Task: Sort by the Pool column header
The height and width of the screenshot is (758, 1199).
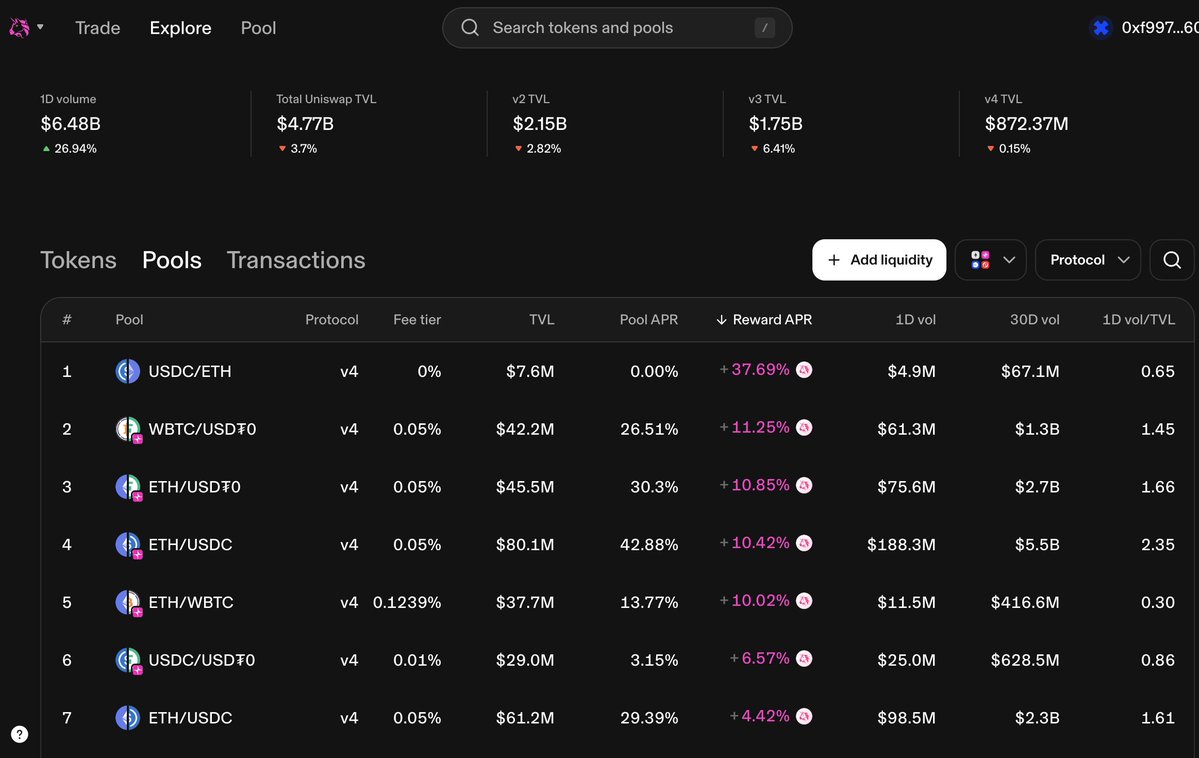Action: click(129, 320)
